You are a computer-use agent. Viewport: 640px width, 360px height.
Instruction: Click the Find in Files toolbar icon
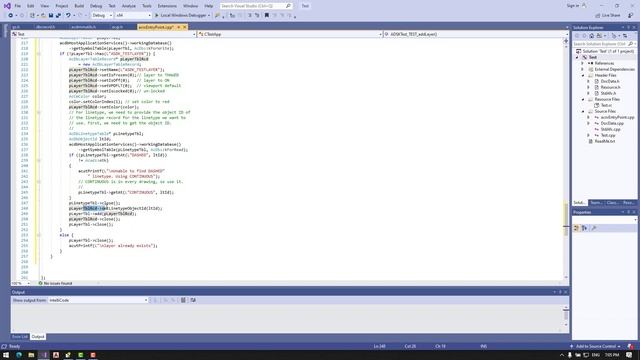pos(217,16)
